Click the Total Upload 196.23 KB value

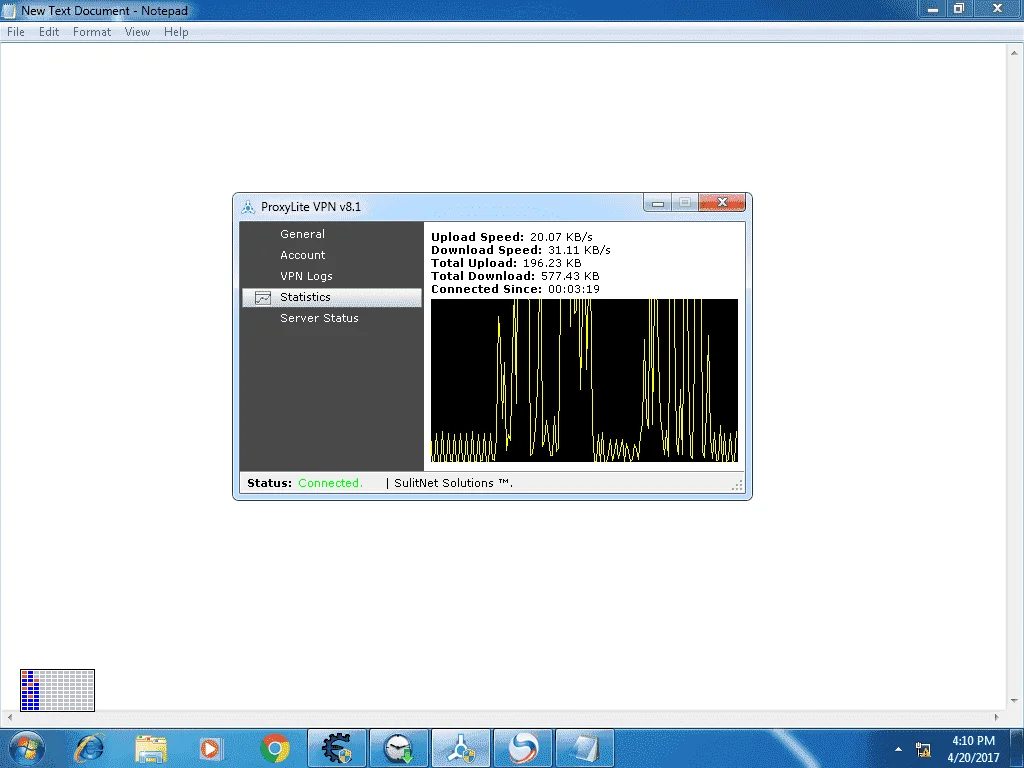552,263
